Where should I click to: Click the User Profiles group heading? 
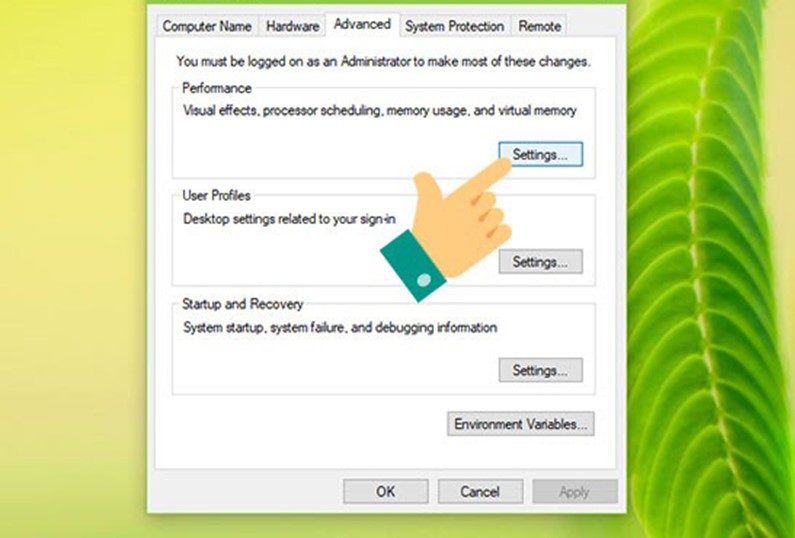pyautogui.click(x=216, y=196)
